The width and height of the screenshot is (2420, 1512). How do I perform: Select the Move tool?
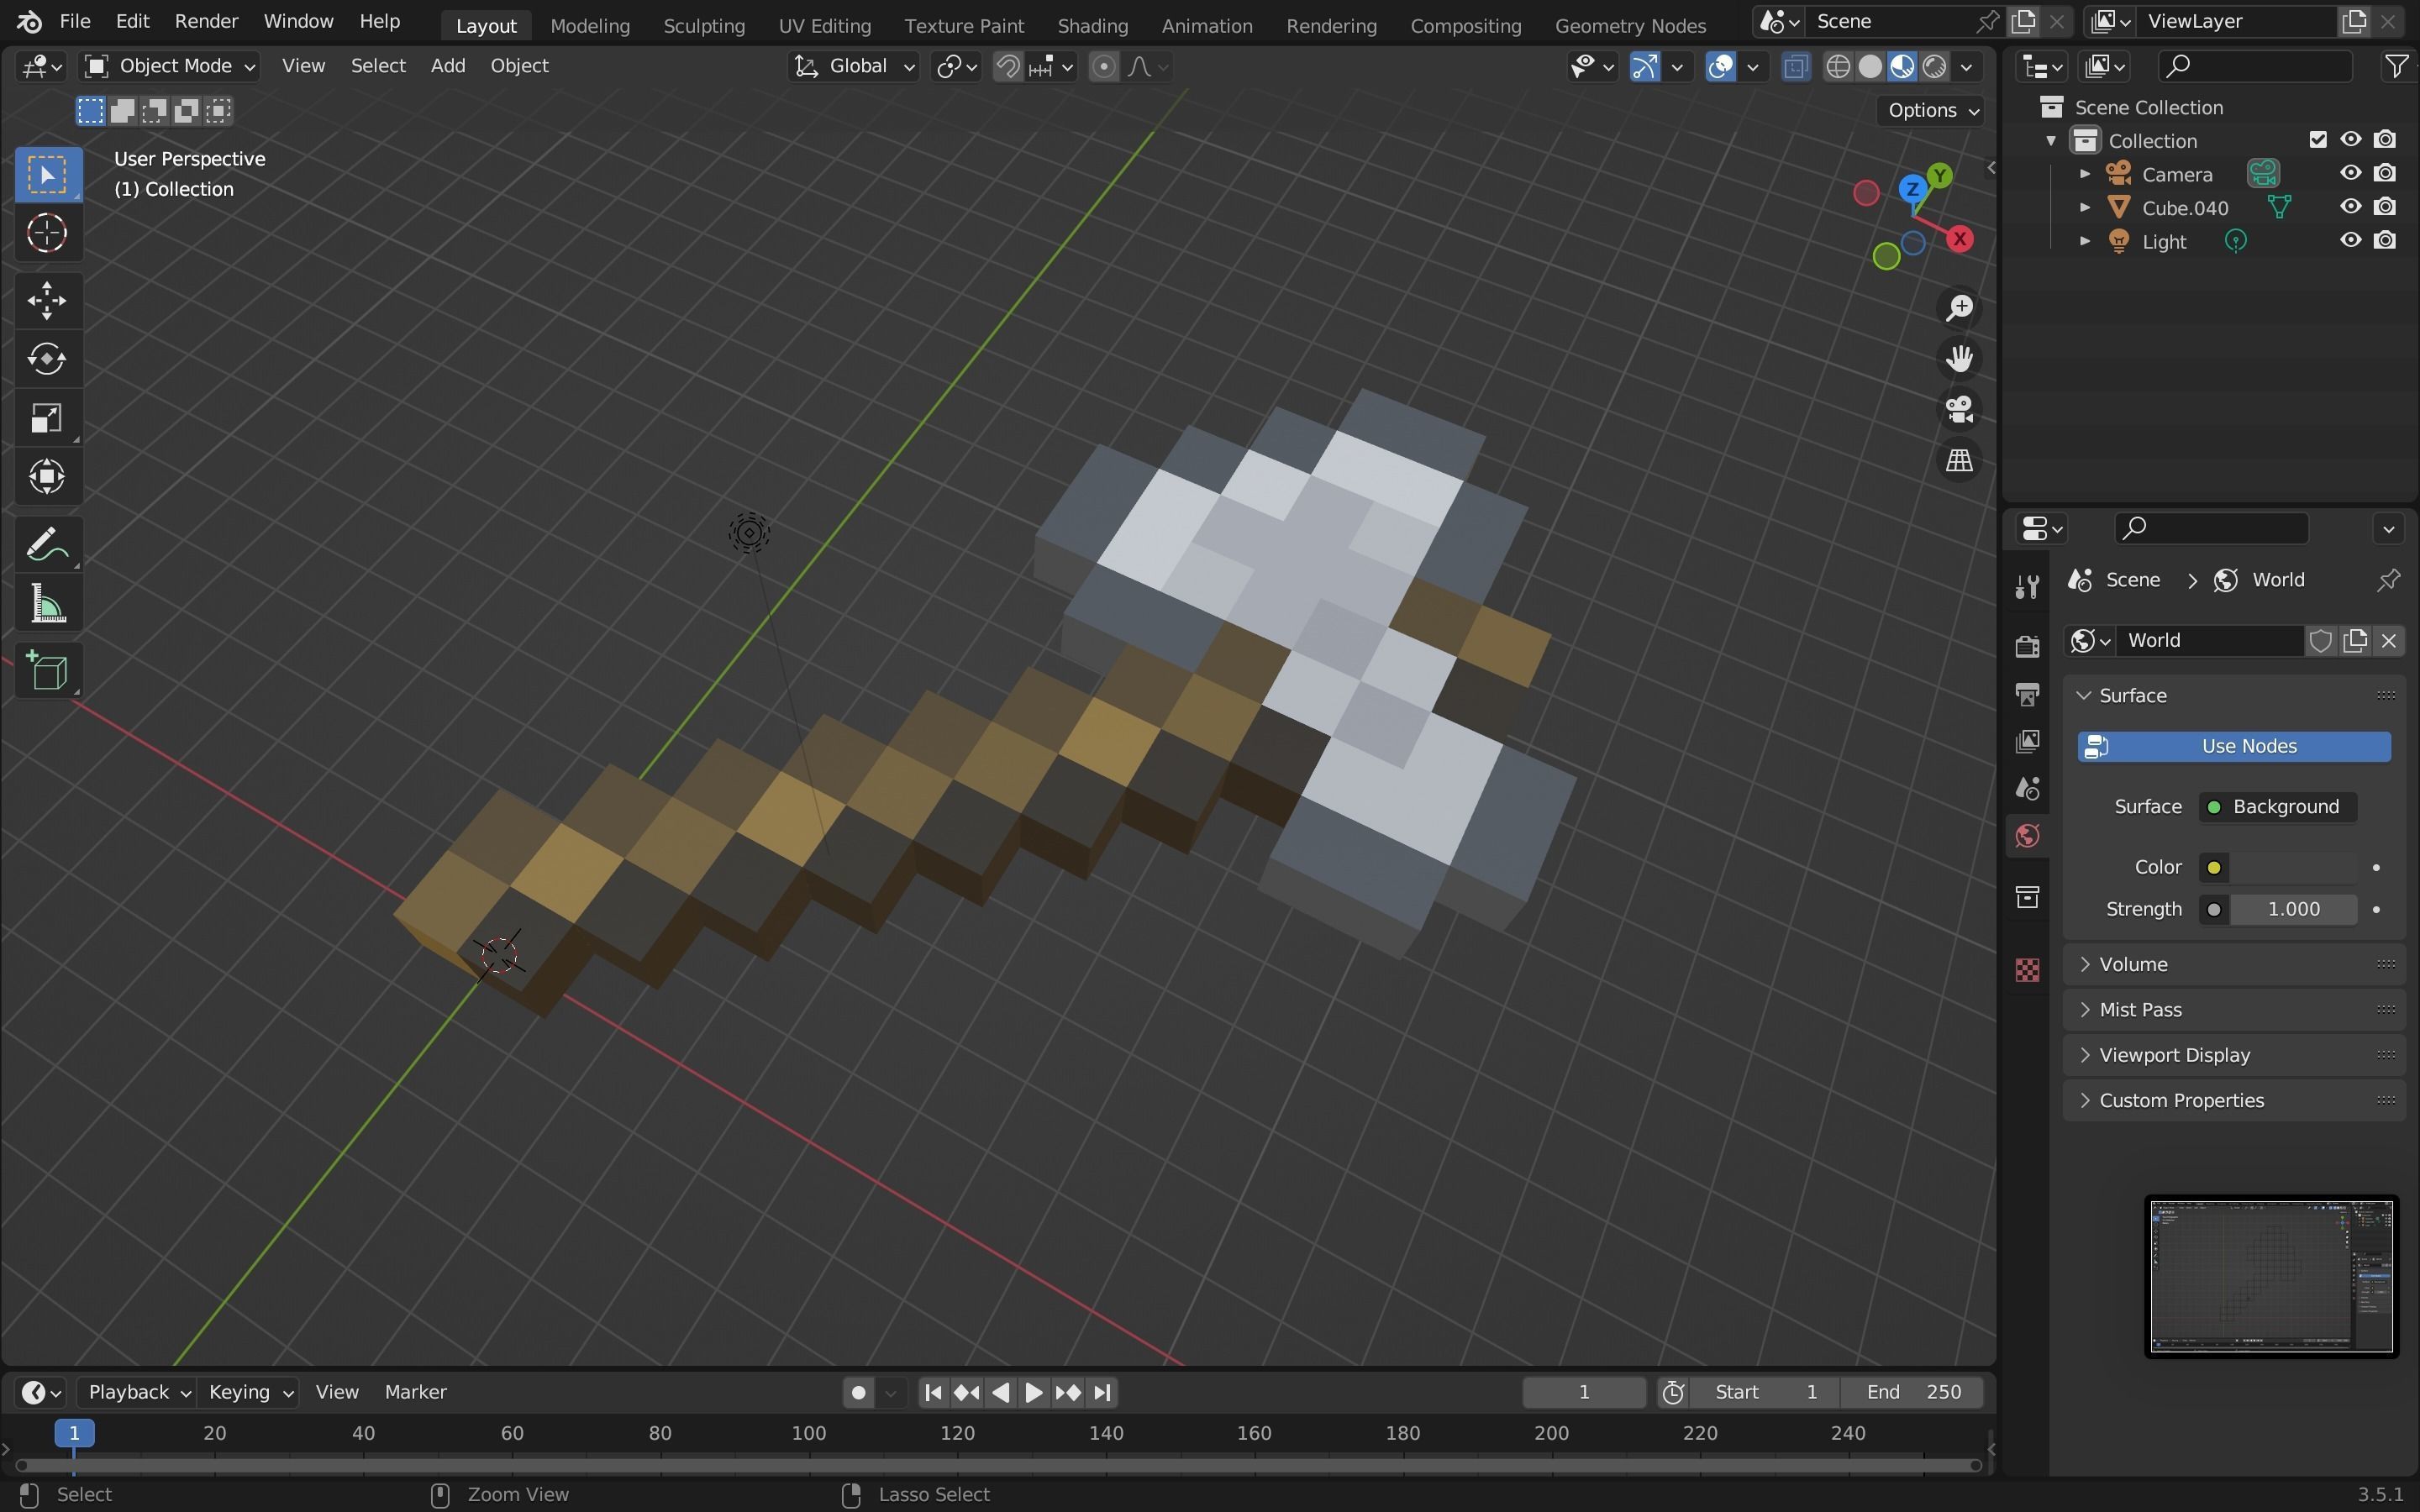point(47,300)
